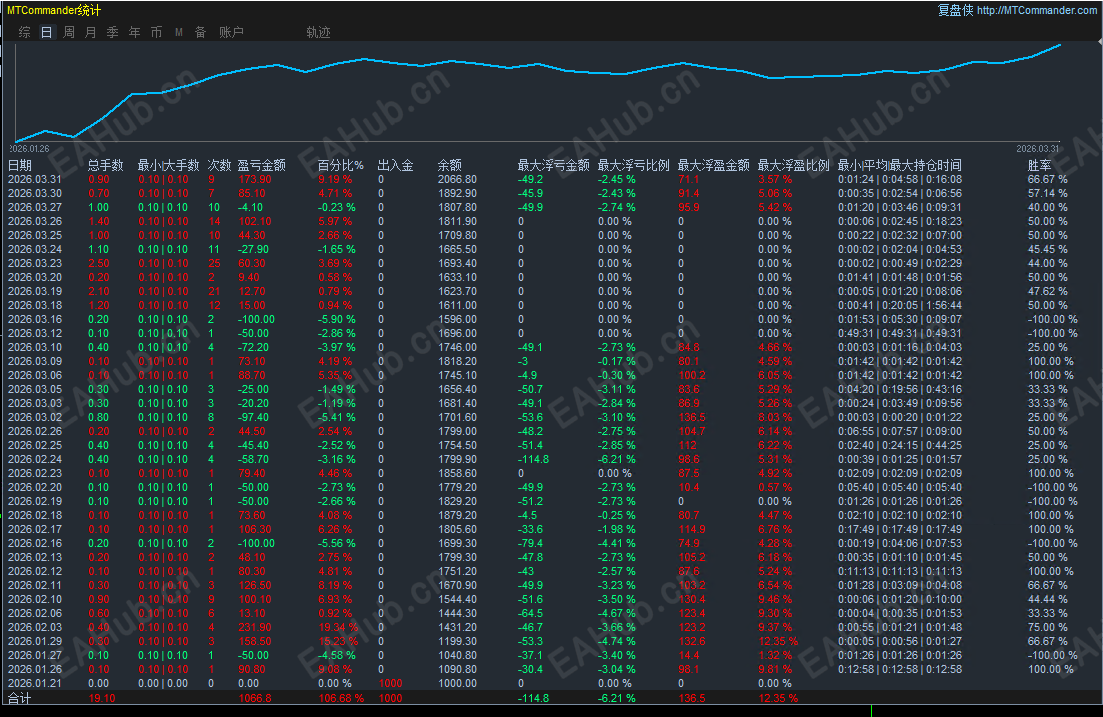Viewport: 1103px width, 717px height.
Task: Open the 备 notes tab
Action: point(200,32)
